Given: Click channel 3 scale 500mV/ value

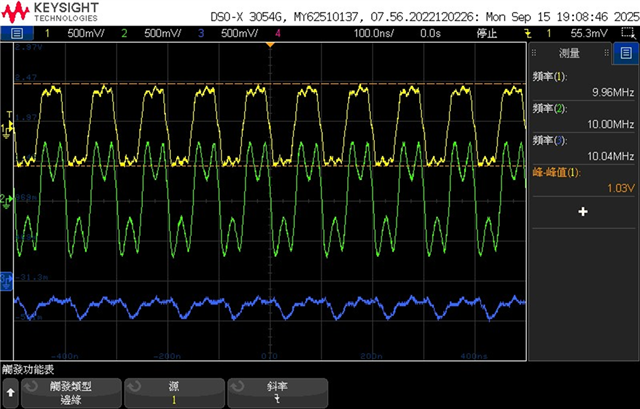Looking at the screenshot, I should click(239, 33).
